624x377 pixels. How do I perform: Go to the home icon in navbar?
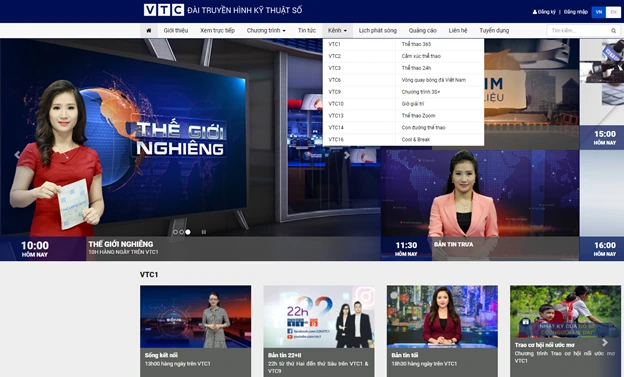(149, 31)
